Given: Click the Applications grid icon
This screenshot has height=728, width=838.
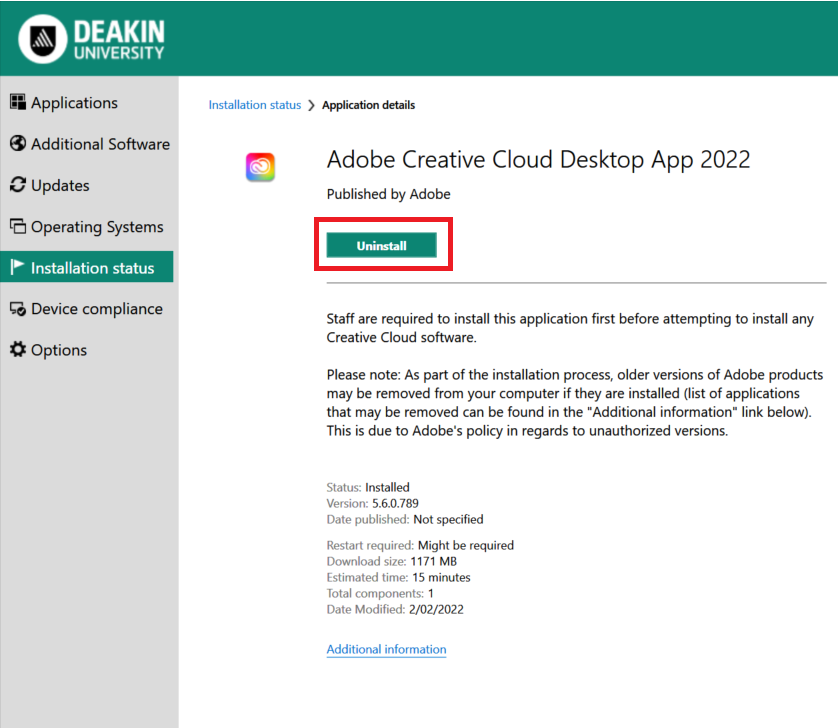Looking at the screenshot, I should click(18, 102).
